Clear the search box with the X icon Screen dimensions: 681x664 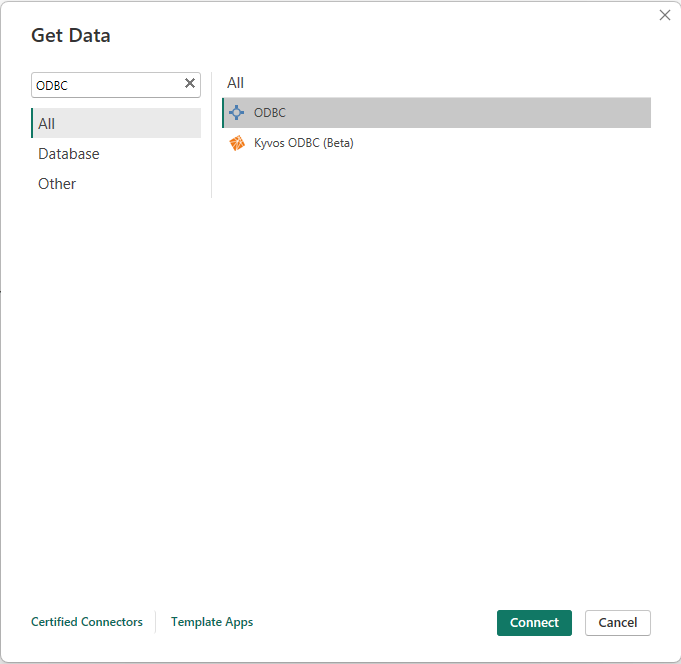190,84
